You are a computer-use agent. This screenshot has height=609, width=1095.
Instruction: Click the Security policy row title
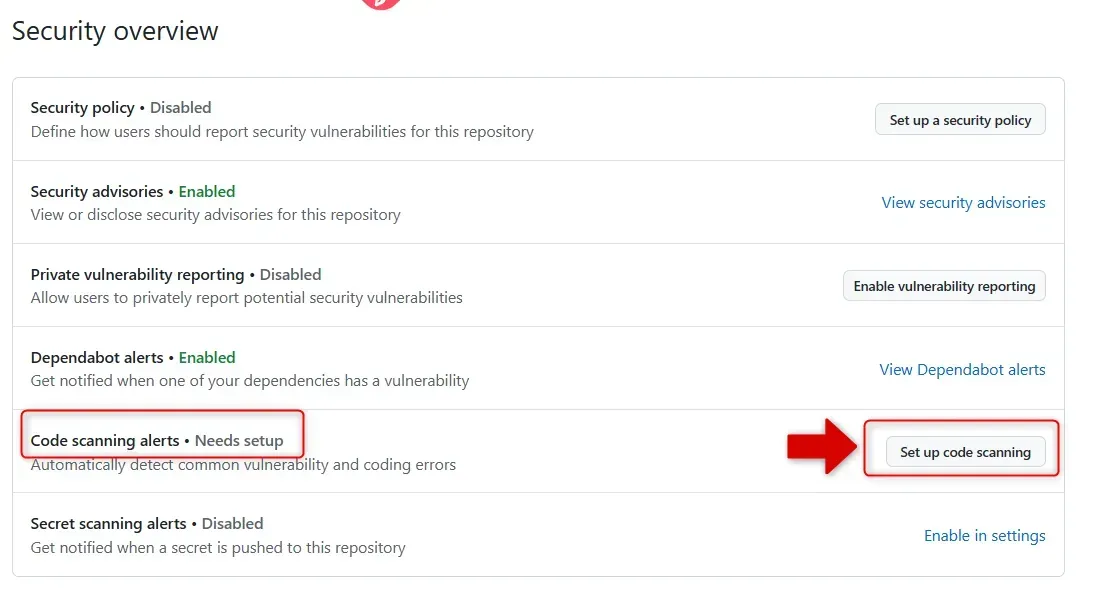pos(82,108)
